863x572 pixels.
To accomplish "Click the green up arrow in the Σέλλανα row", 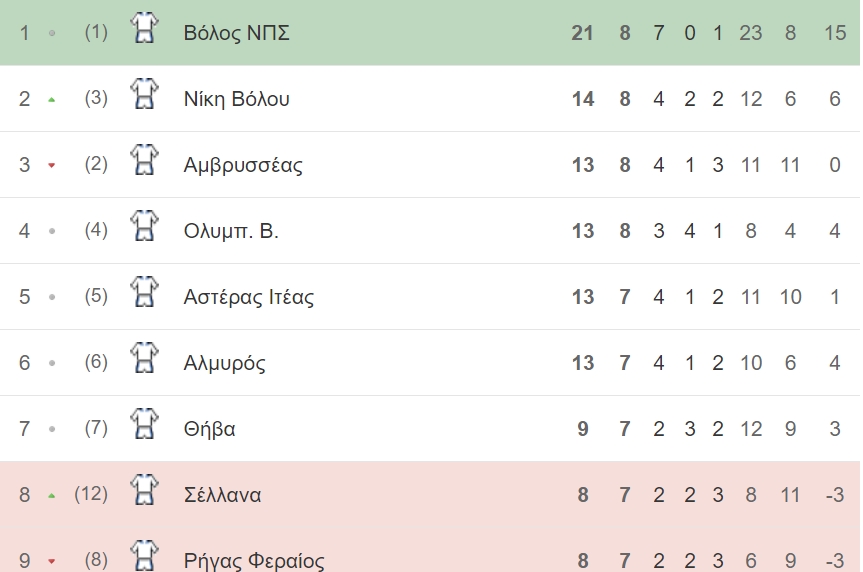I will coord(52,495).
